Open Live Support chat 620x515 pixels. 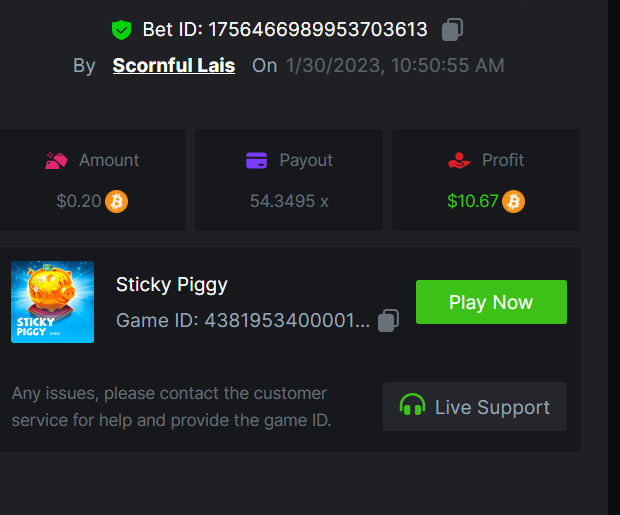coord(475,407)
